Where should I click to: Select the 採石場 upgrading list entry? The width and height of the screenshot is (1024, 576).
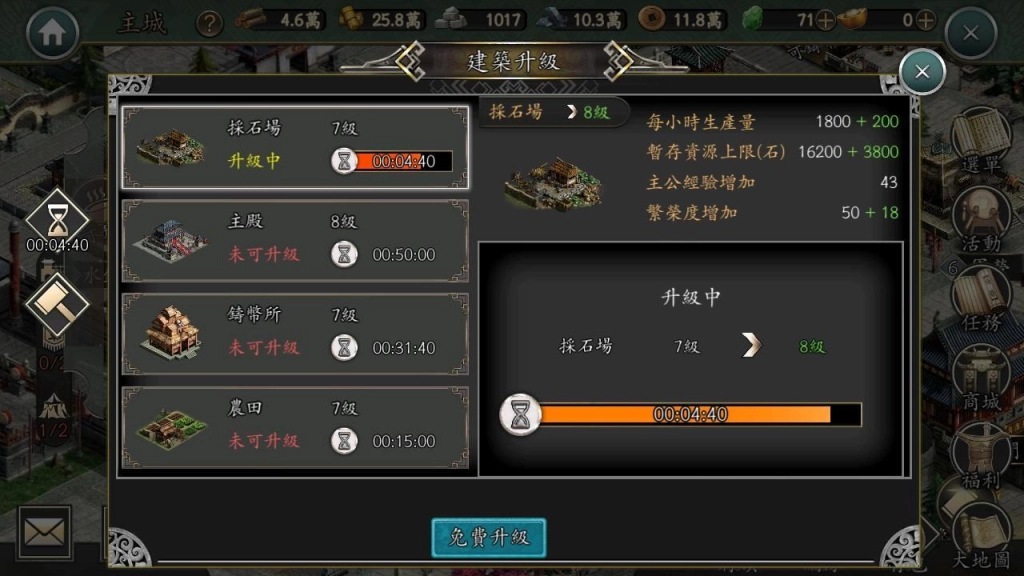tap(295, 148)
